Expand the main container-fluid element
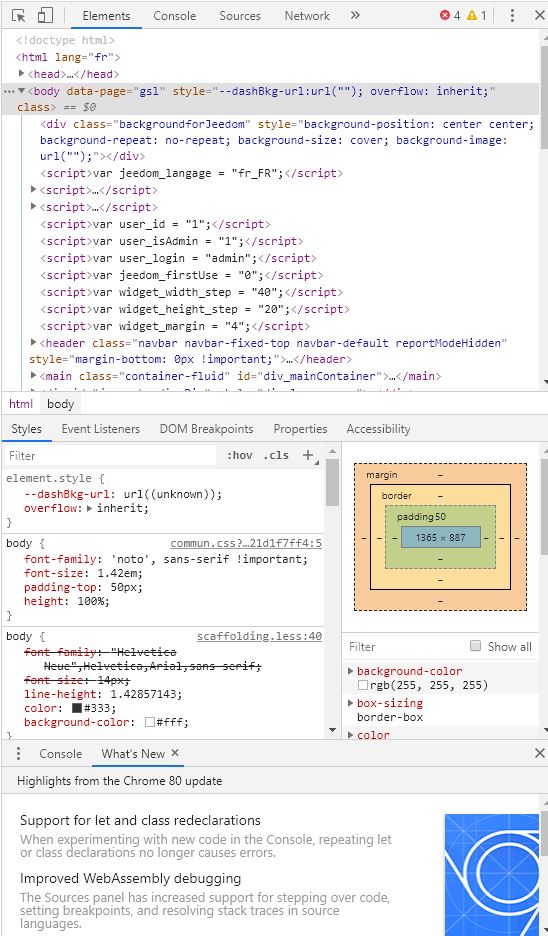548x936 pixels. (33, 376)
